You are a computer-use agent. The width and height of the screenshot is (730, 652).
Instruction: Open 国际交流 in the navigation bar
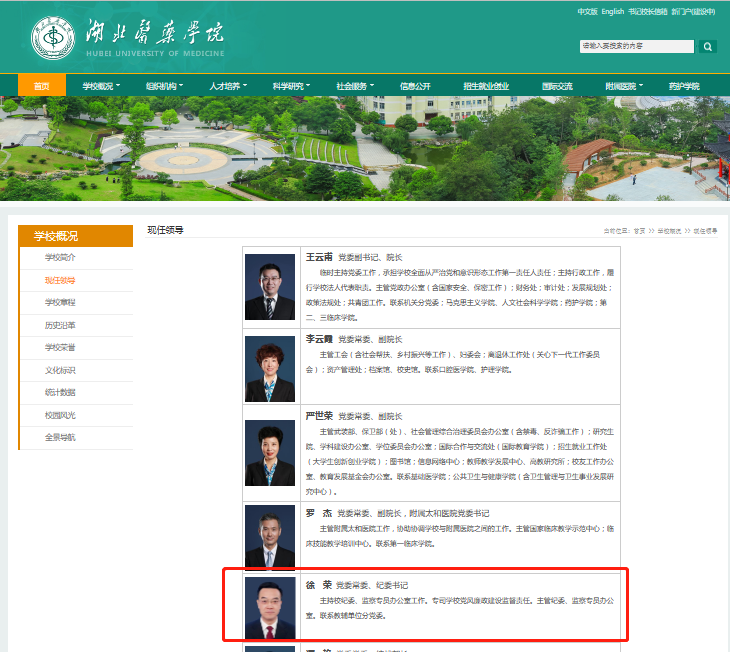(x=557, y=86)
